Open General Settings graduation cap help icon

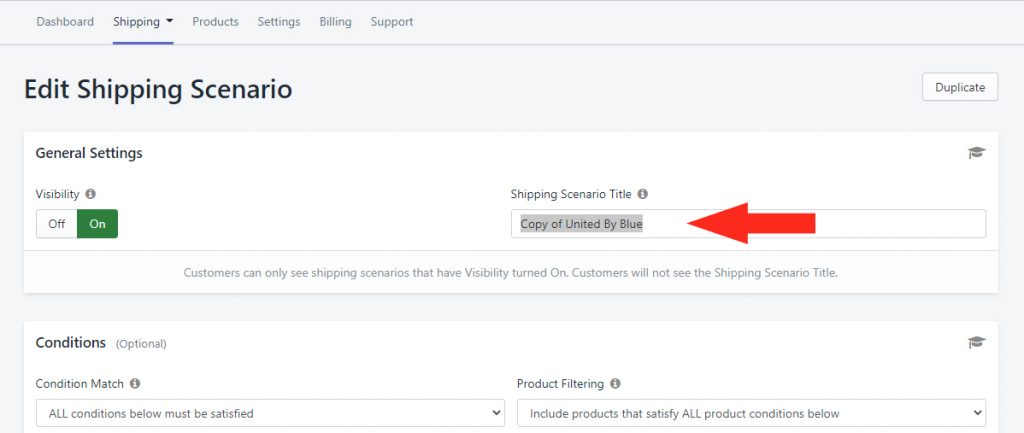click(976, 153)
